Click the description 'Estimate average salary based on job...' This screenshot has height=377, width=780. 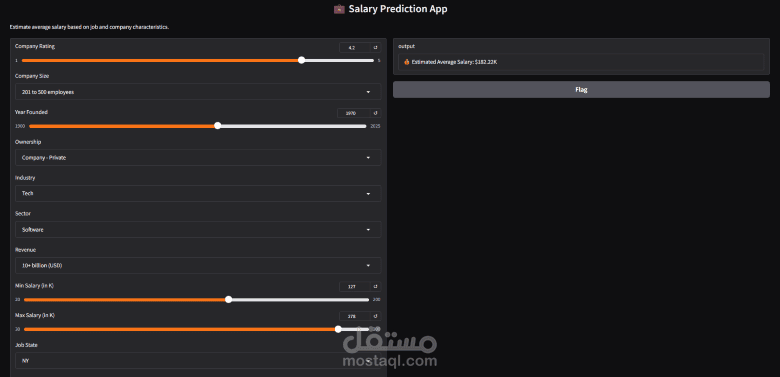coord(90,27)
